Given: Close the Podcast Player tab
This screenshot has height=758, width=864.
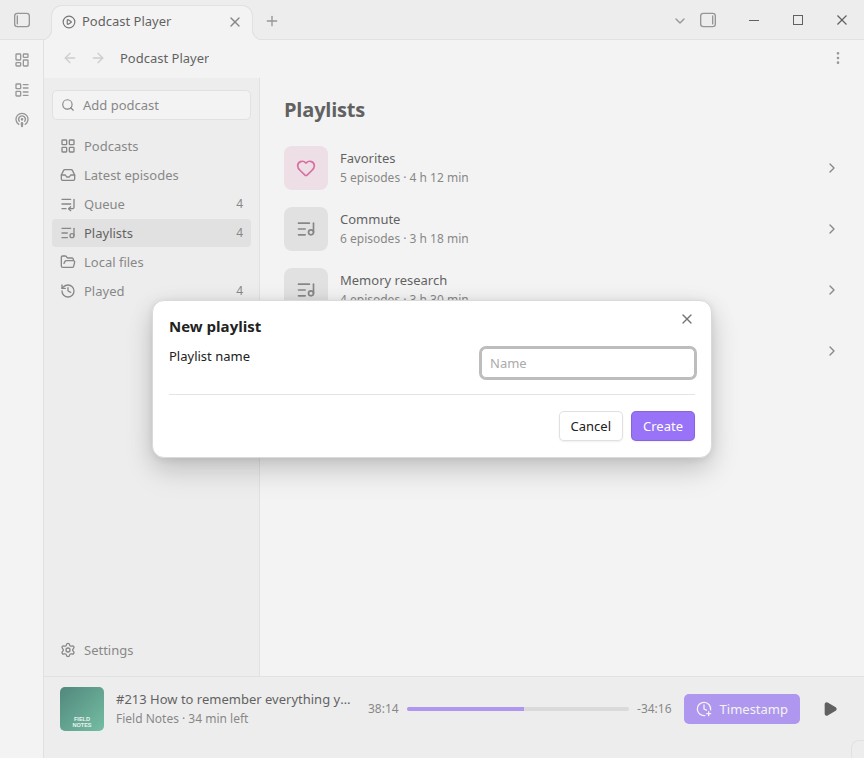Looking at the screenshot, I should (x=235, y=21).
